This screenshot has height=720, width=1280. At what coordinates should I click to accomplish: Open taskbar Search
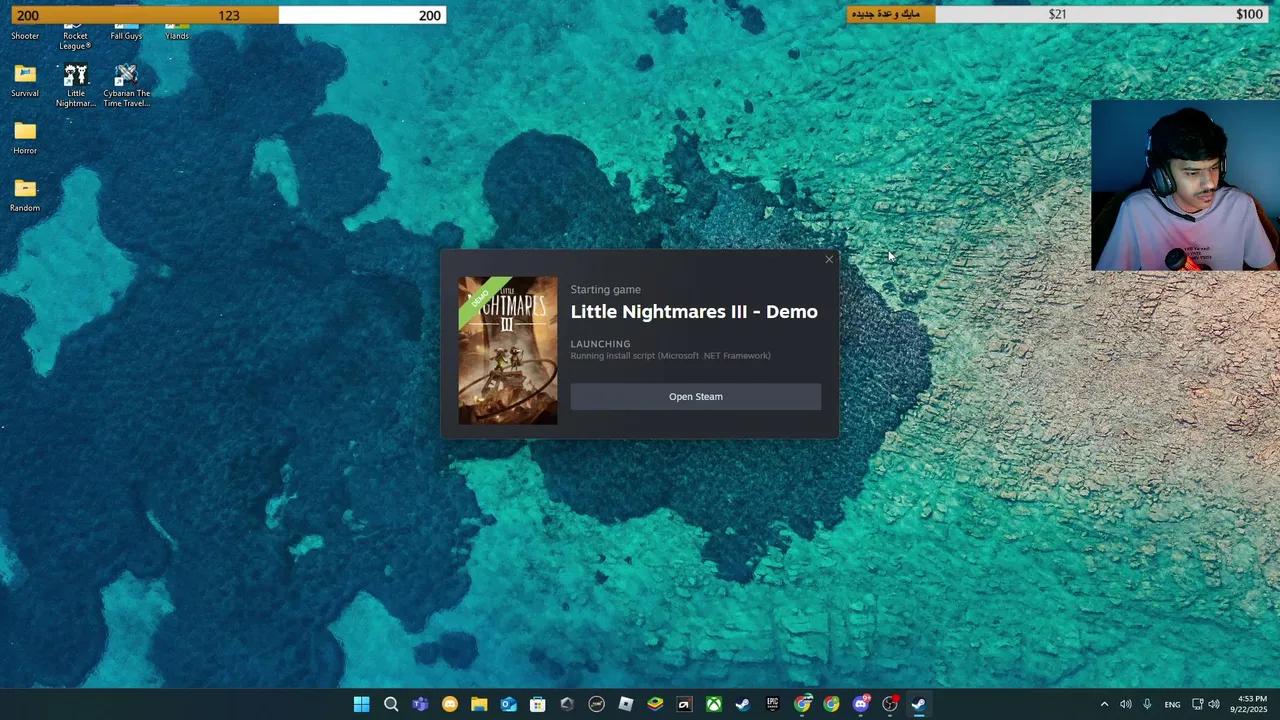(x=391, y=704)
